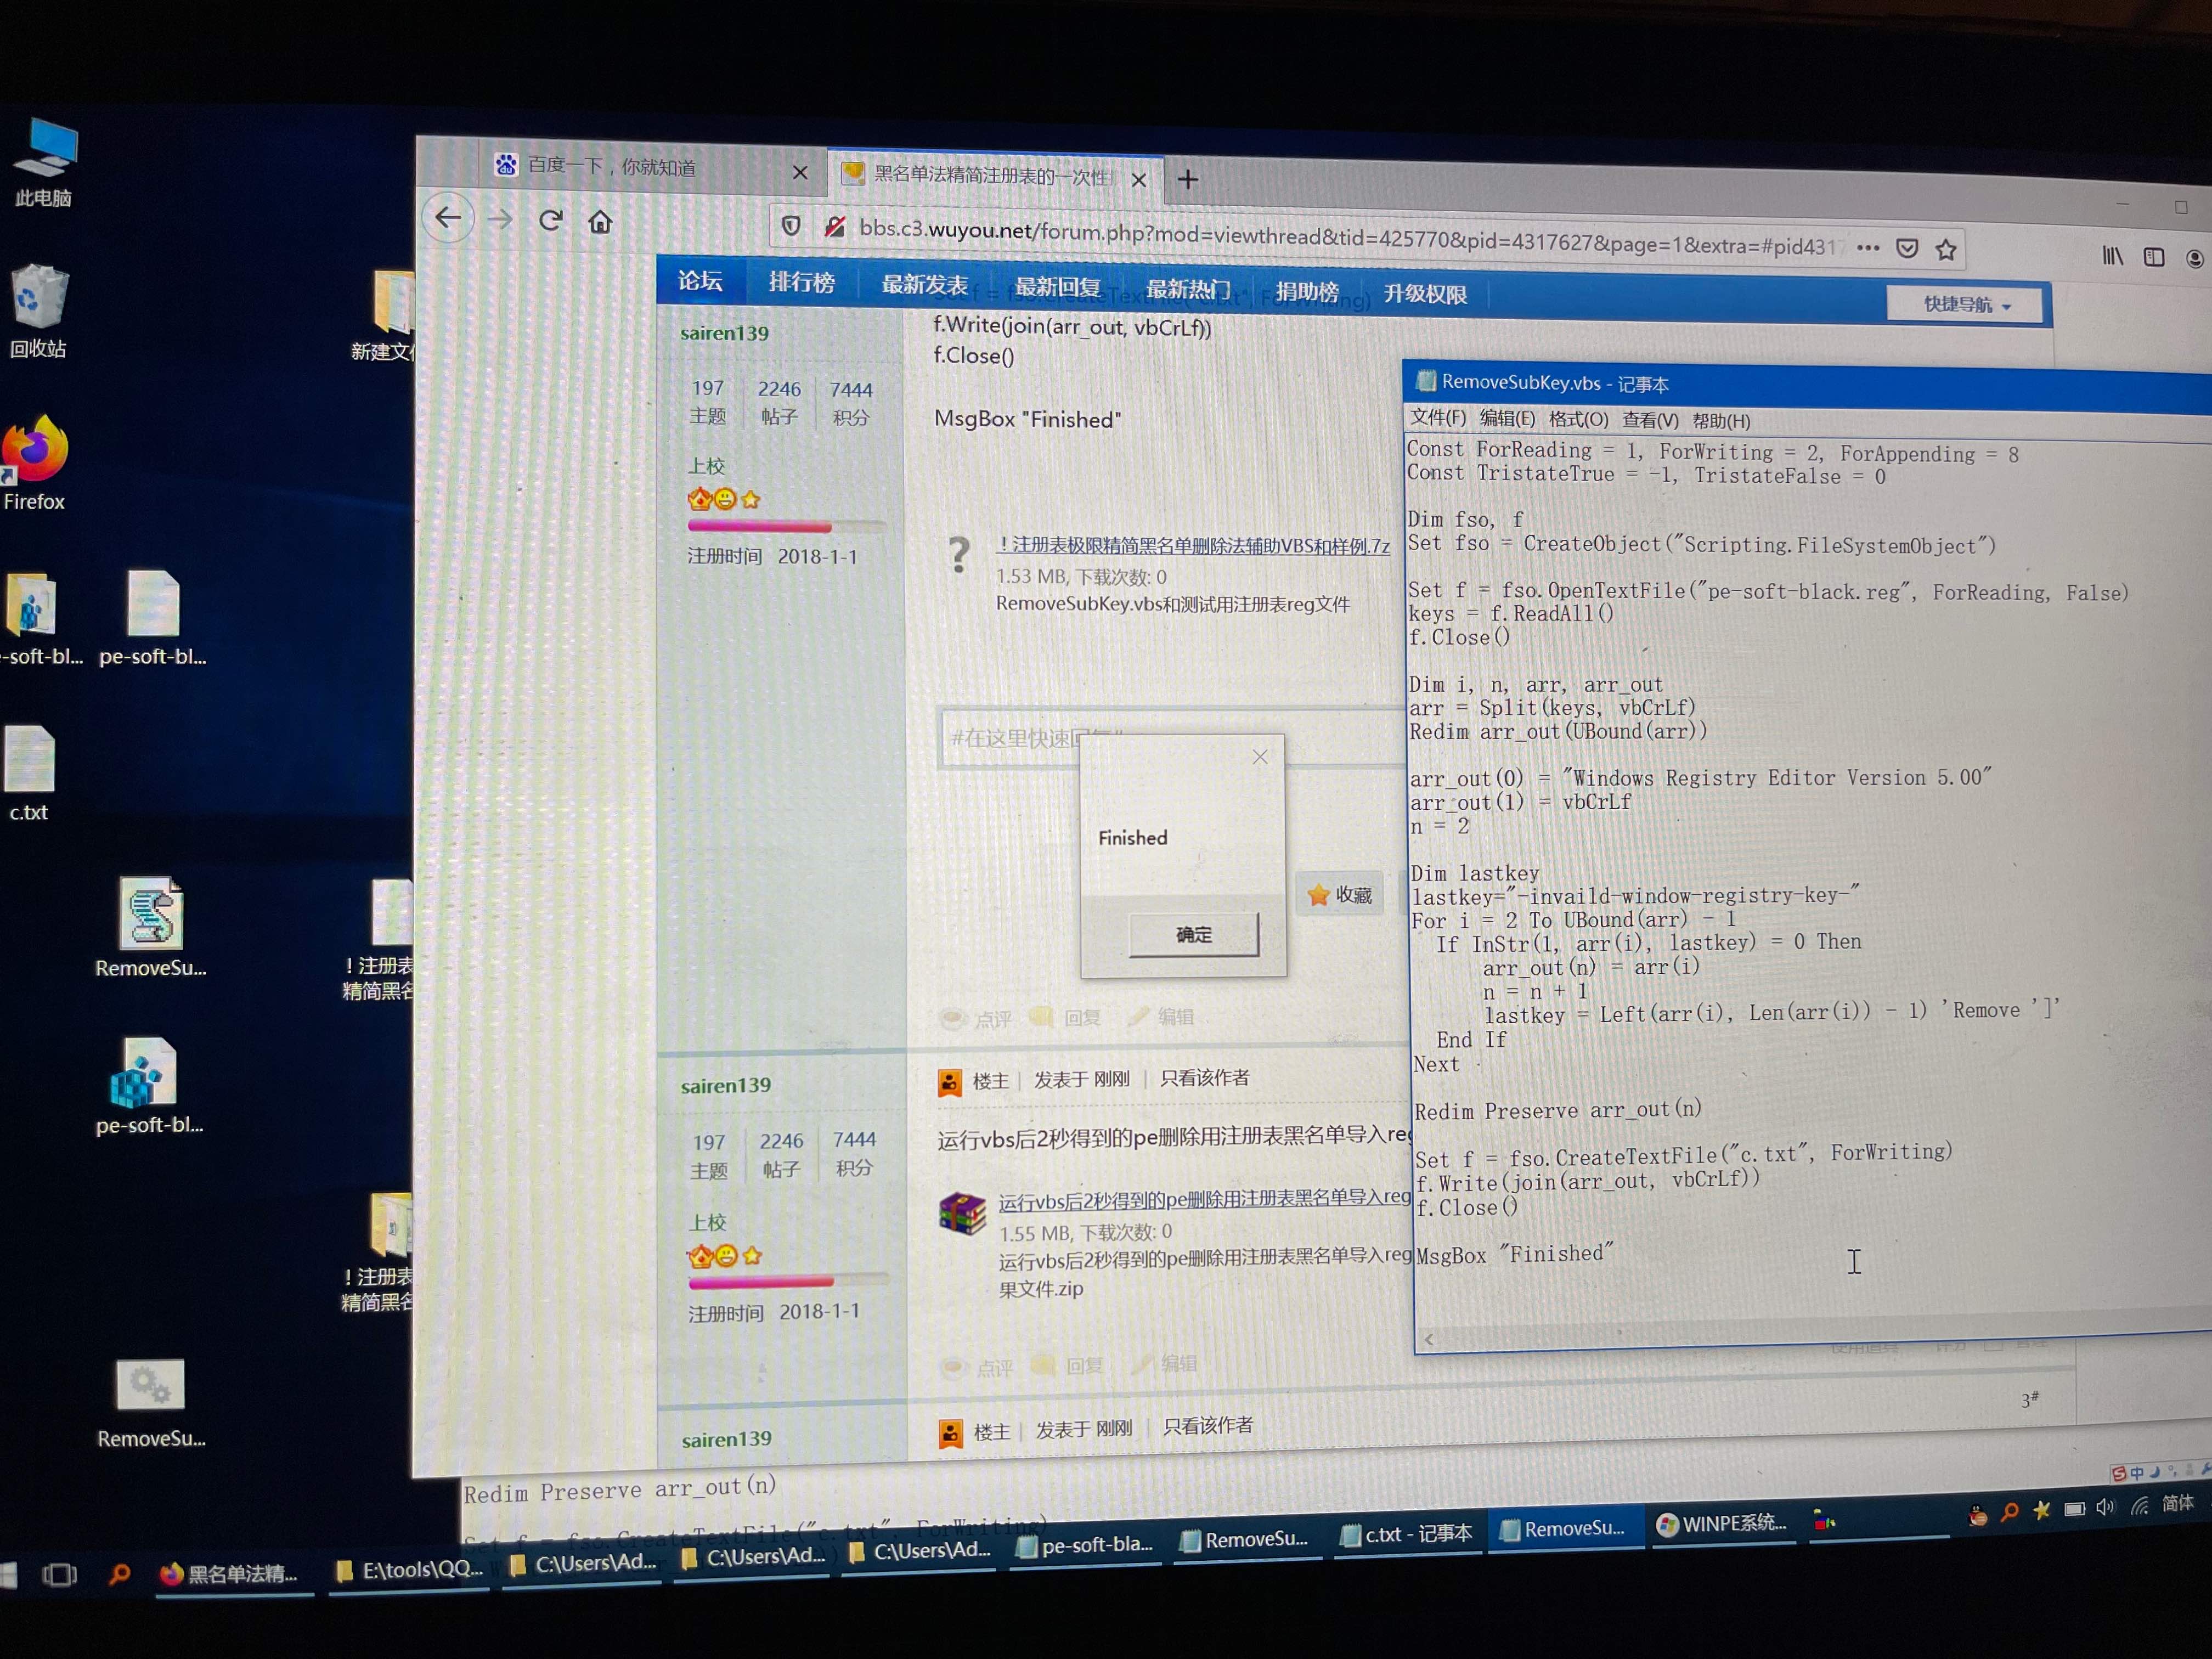Select the RemoveSu... gear icon file at the bottom of the desktop
Screen dimensions: 2212x1659
[x=151, y=1403]
